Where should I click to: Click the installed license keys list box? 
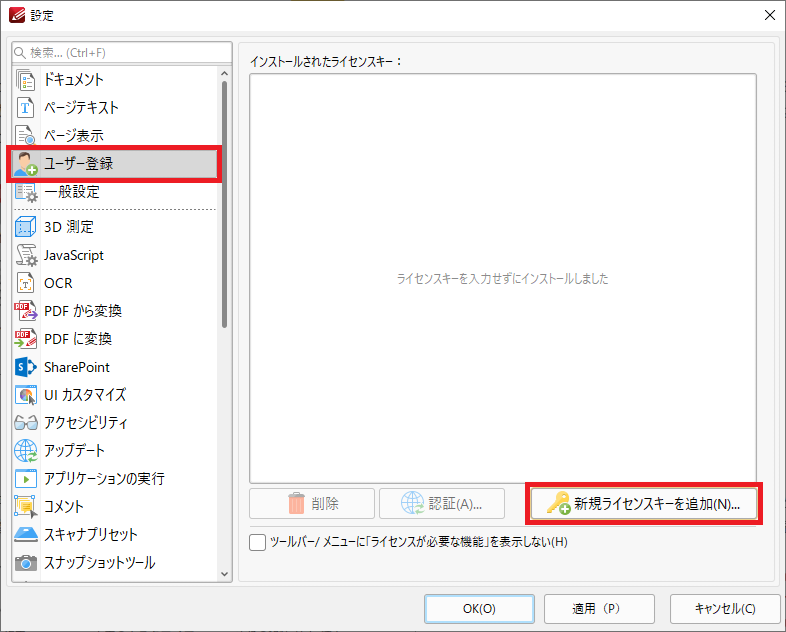503,278
